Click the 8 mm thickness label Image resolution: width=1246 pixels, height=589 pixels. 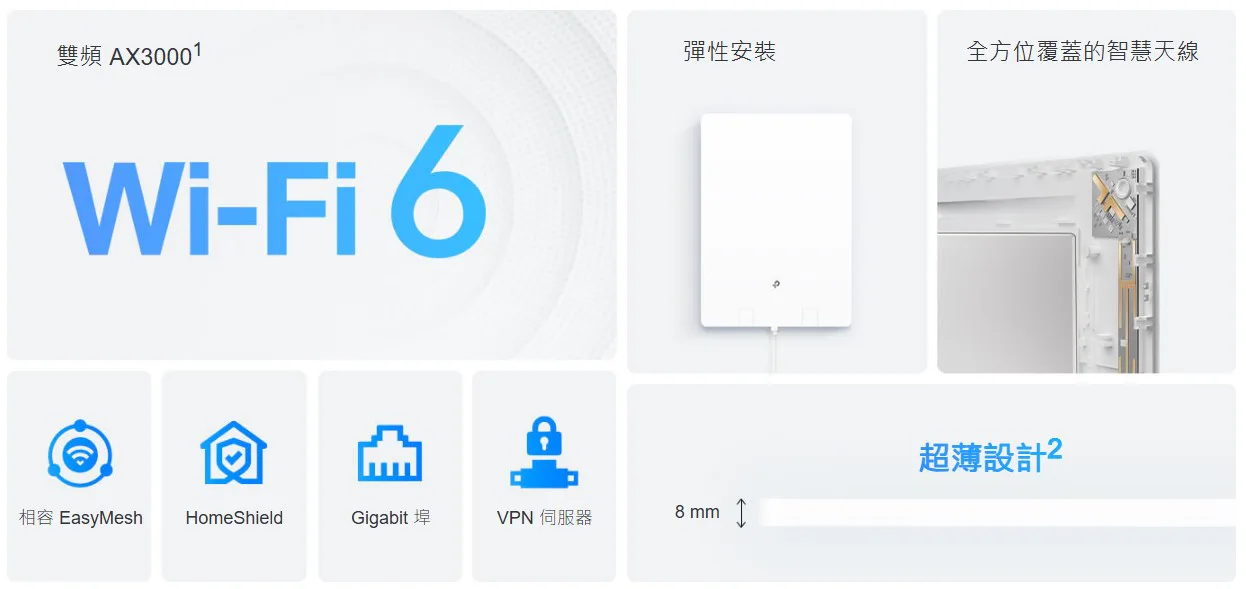click(x=697, y=512)
